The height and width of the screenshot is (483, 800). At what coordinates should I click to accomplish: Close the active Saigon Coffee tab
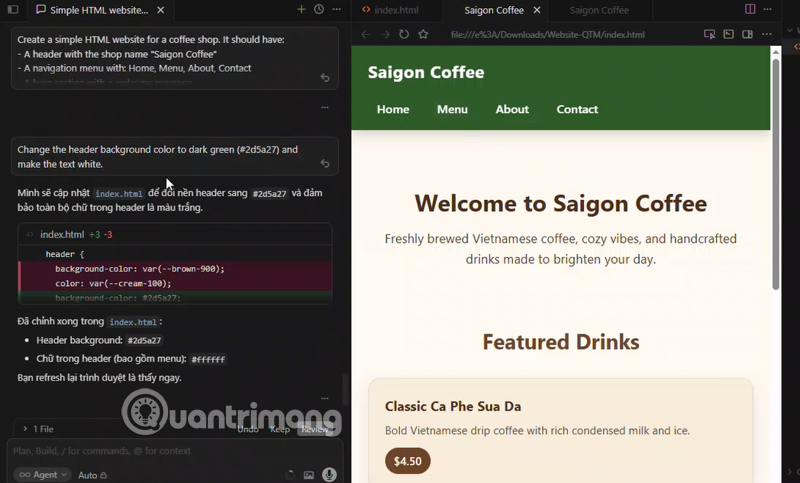(x=537, y=10)
